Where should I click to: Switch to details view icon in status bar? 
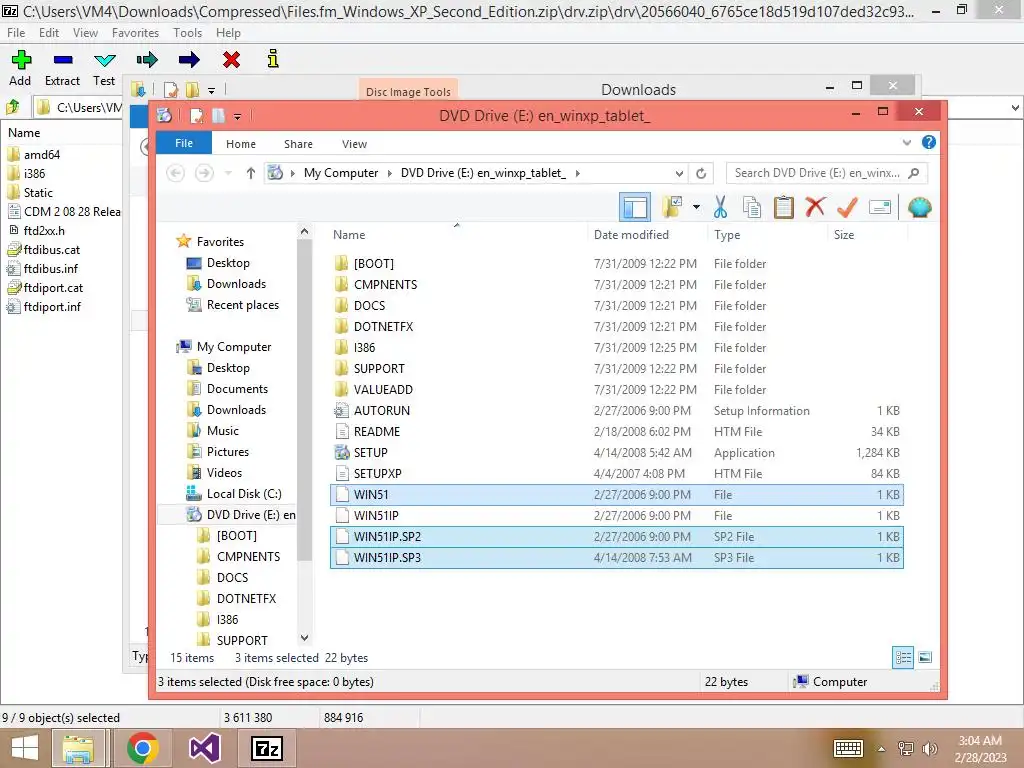(903, 657)
